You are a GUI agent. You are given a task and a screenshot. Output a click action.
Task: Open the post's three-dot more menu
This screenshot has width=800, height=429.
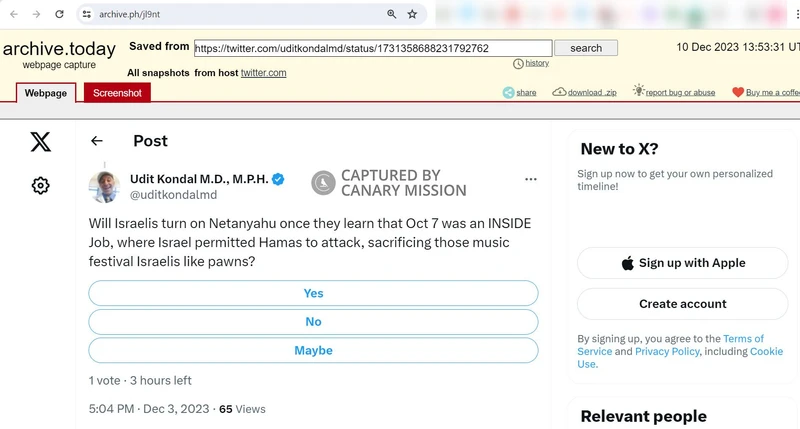pyautogui.click(x=531, y=180)
